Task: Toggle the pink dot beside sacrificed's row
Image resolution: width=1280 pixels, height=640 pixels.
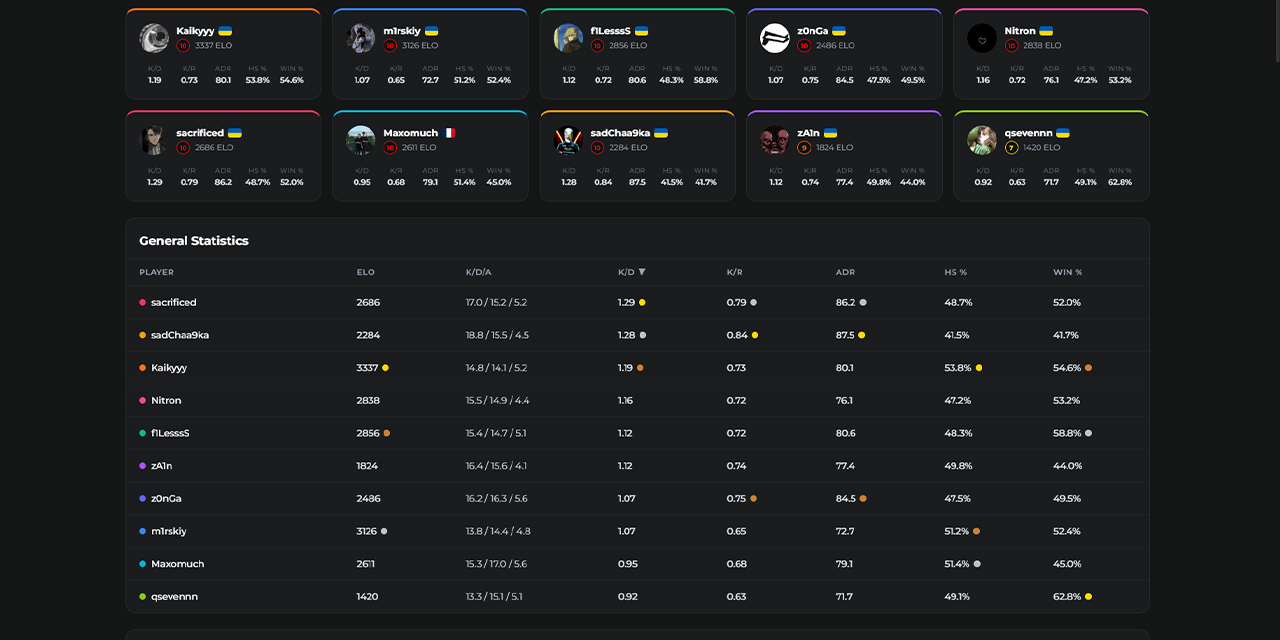Action: click(142, 302)
